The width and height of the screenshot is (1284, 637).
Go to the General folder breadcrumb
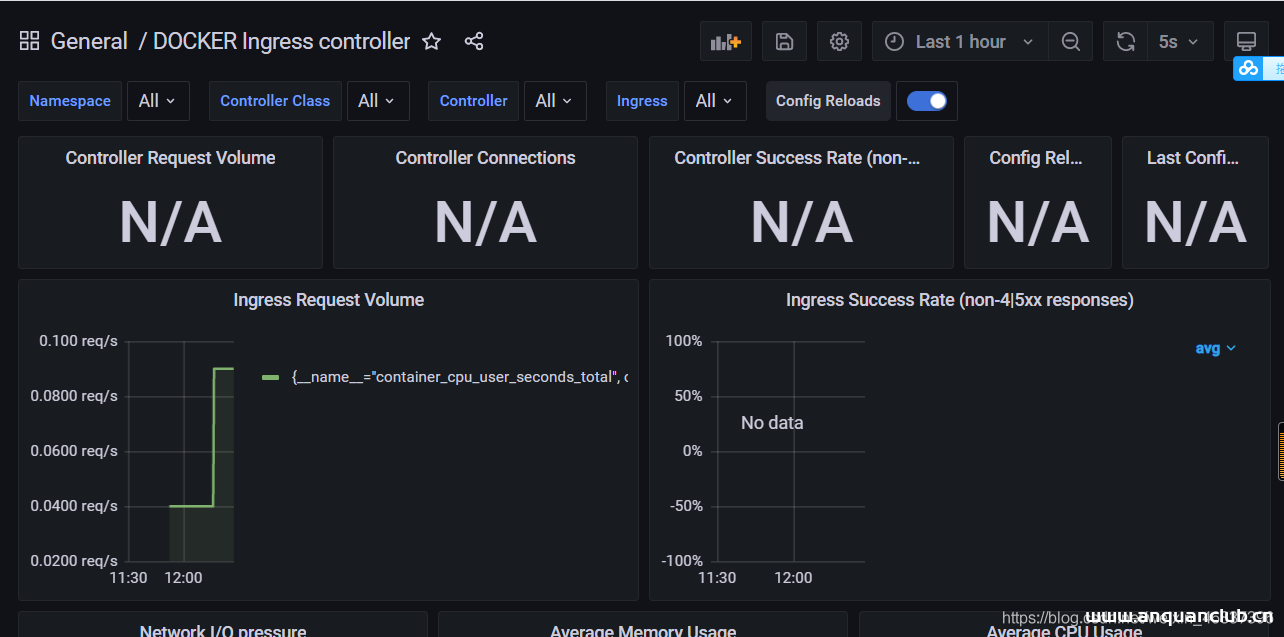(x=89, y=41)
